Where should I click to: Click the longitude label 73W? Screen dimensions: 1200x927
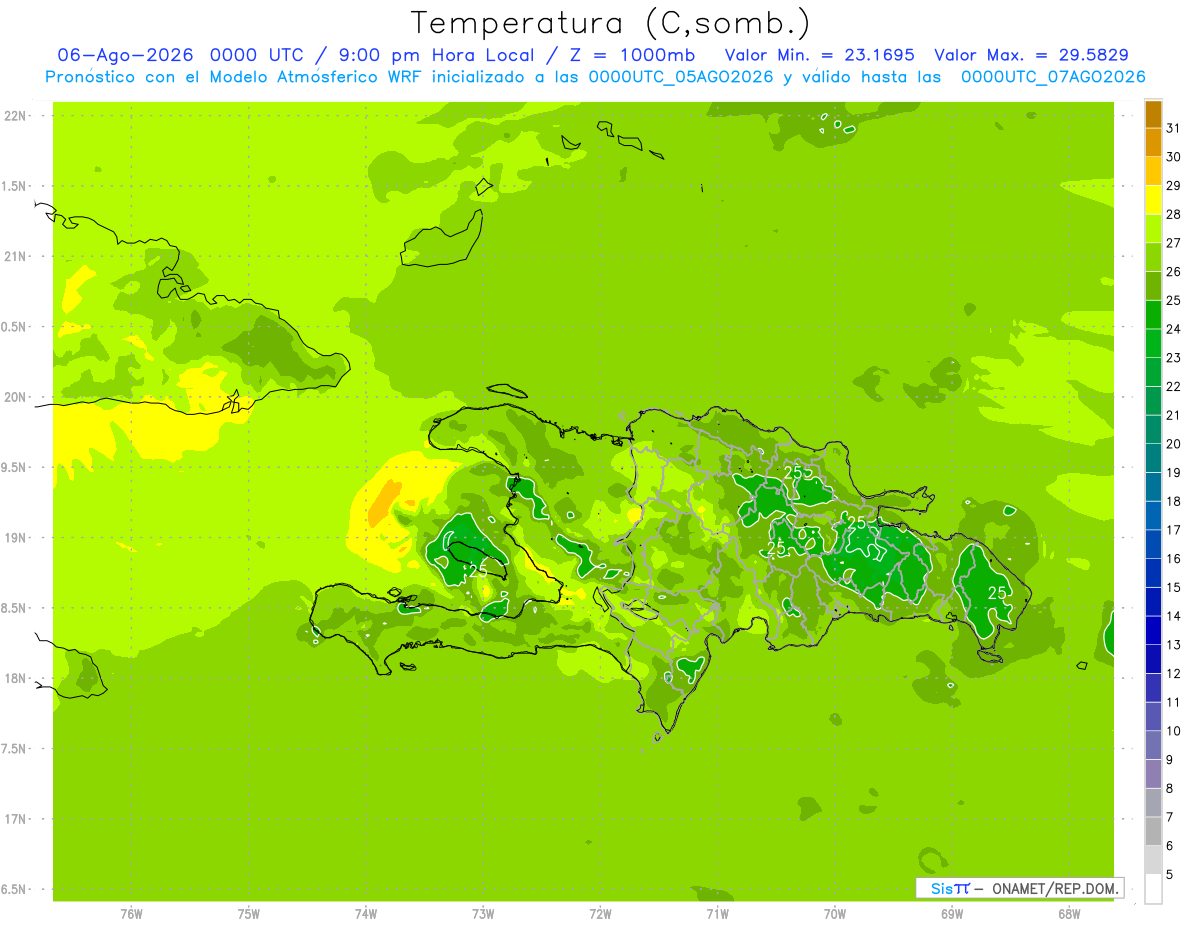coord(483,913)
